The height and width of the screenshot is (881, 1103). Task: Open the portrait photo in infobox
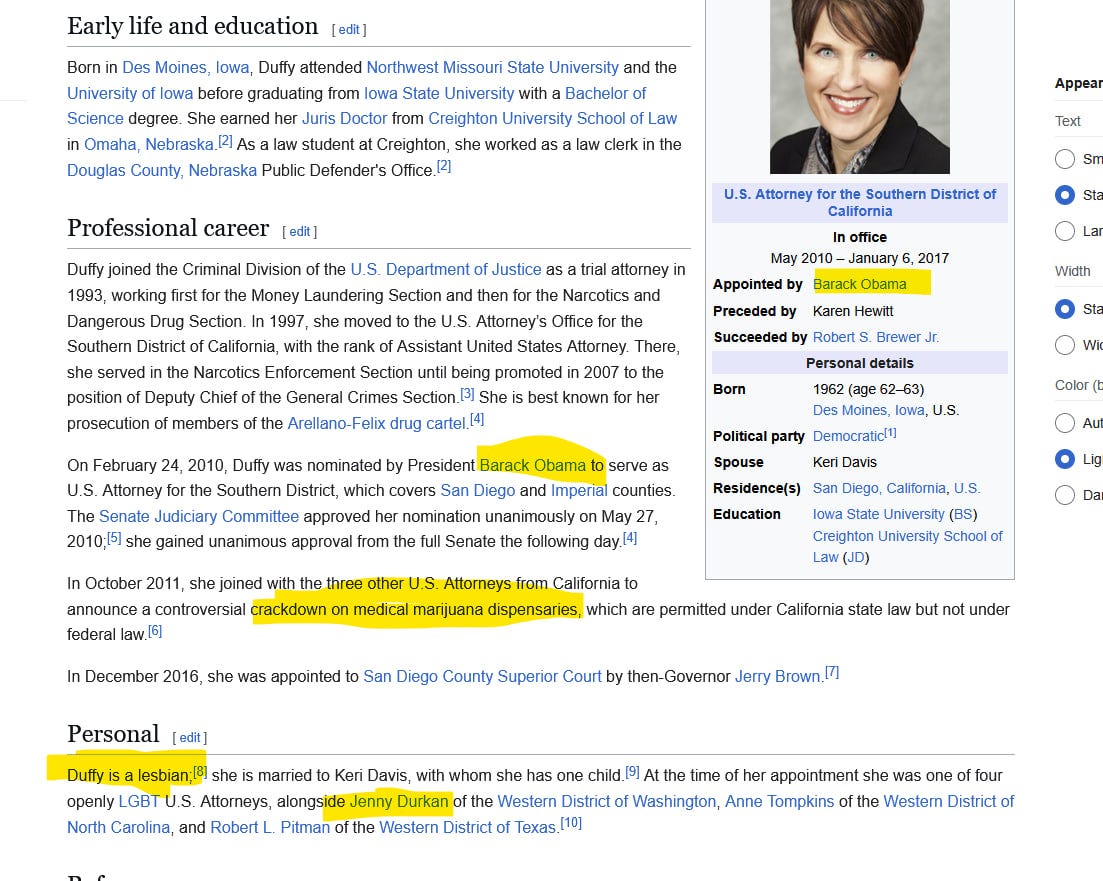(860, 87)
